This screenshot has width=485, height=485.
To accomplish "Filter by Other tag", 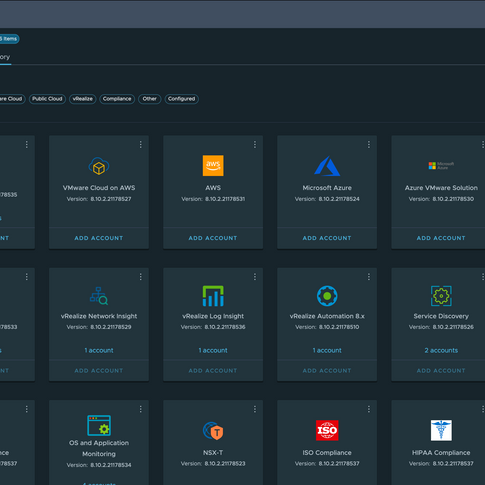I will click(150, 99).
